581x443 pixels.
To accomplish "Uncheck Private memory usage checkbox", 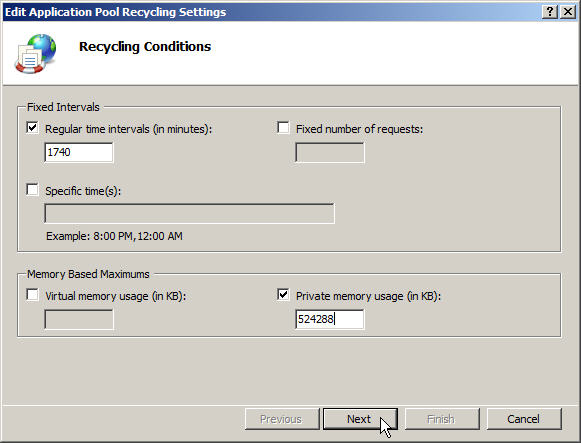I will point(283,295).
